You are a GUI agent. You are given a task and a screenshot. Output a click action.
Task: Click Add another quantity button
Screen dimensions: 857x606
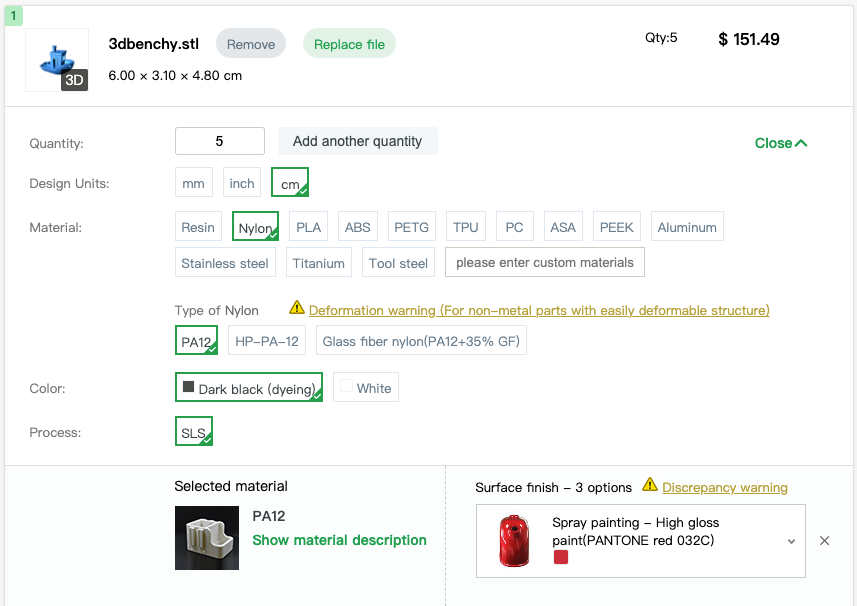(357, 141)
